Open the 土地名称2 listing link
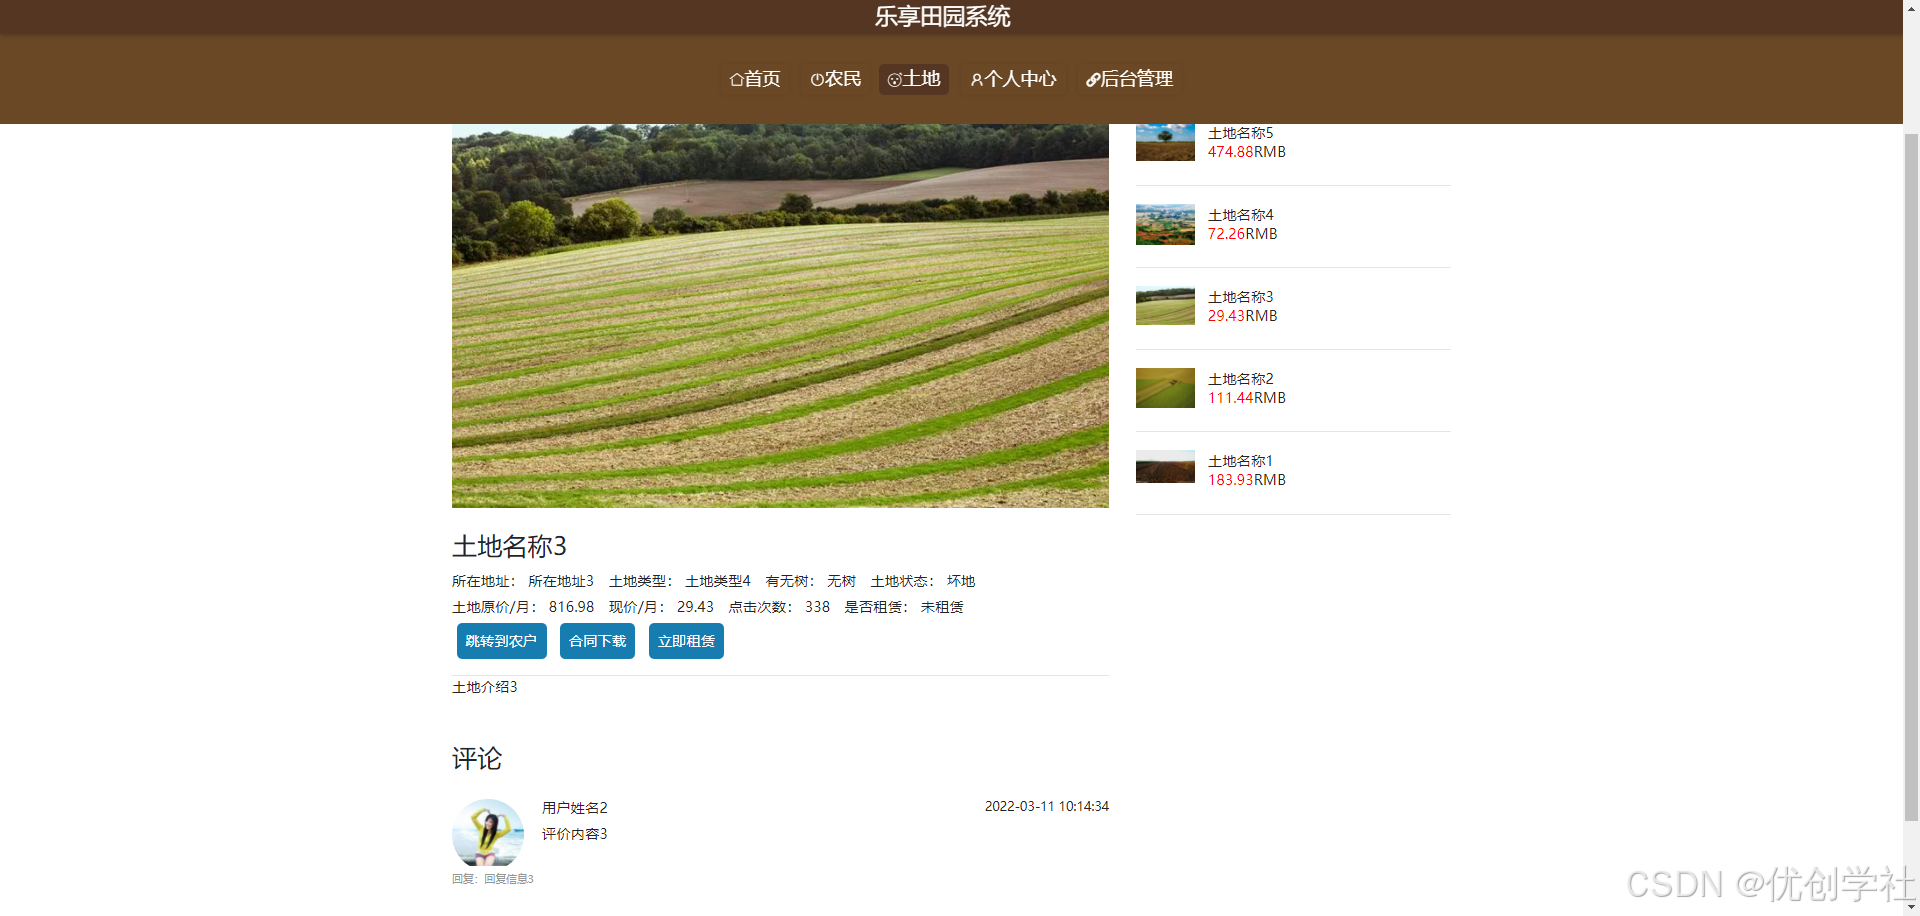Image resolution: width=1920 pixels, height=916 pixels. point(1241,379)
